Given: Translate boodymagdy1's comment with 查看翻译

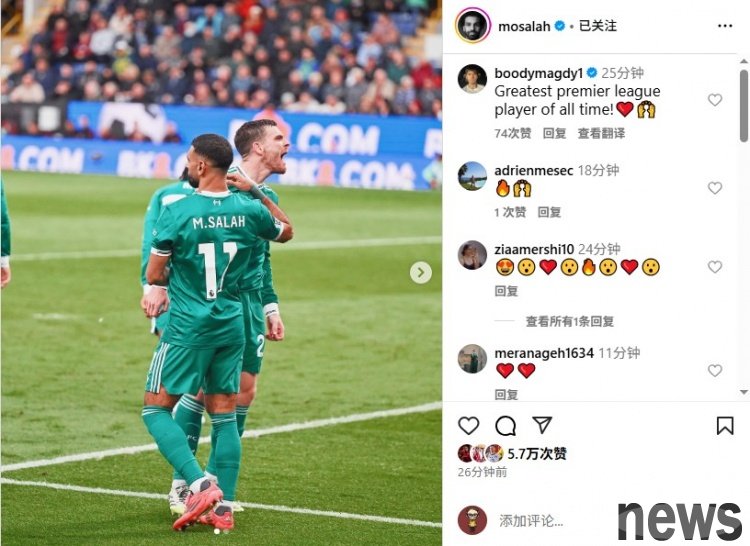Looking at the screenshot, I should tap(601, 133).
